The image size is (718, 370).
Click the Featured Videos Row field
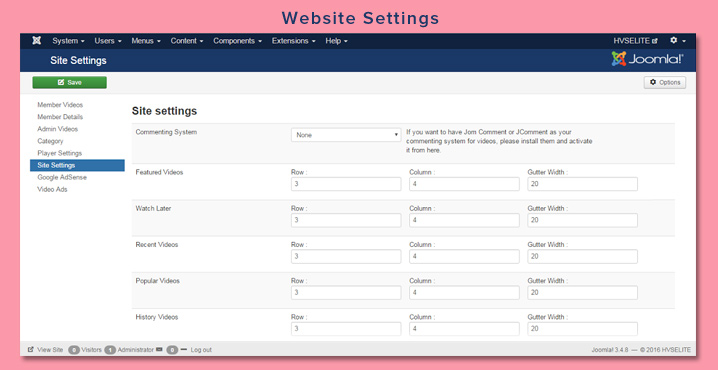[x=346, y=184]
